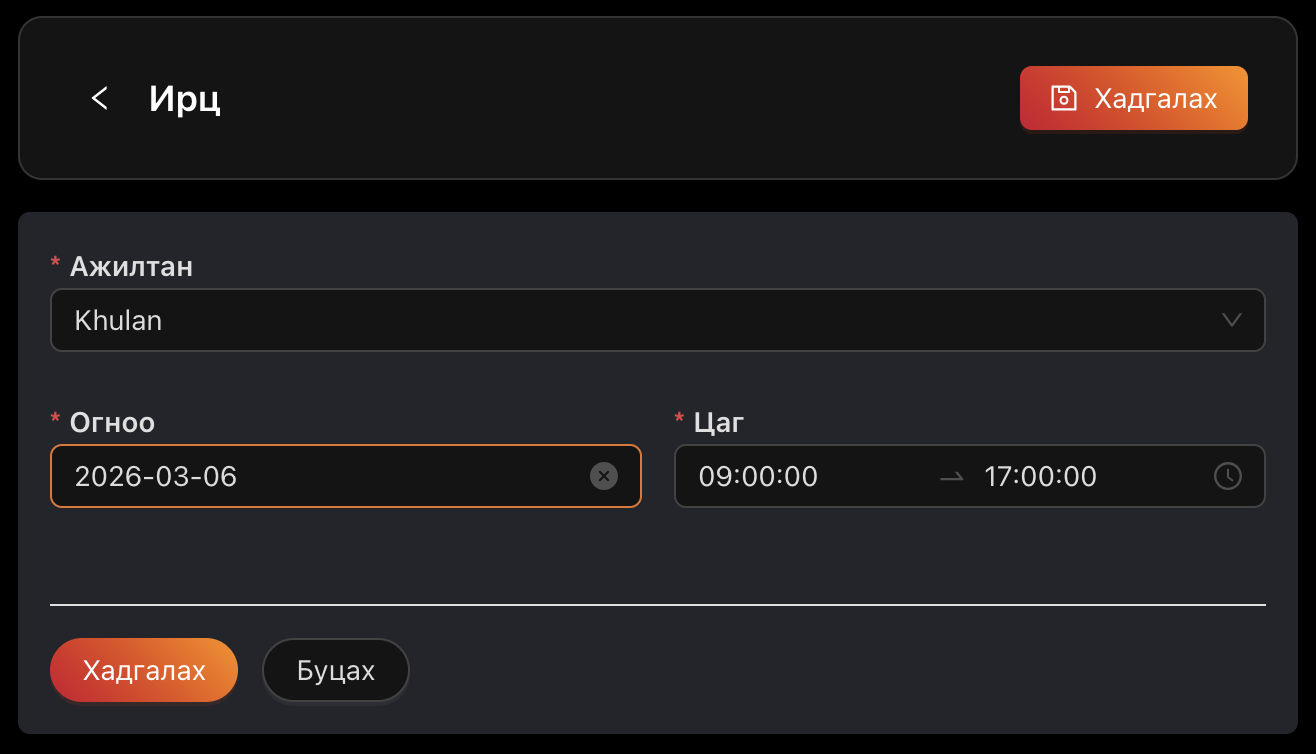Click the horizontal divider above the buttons

tap(658, 605)
